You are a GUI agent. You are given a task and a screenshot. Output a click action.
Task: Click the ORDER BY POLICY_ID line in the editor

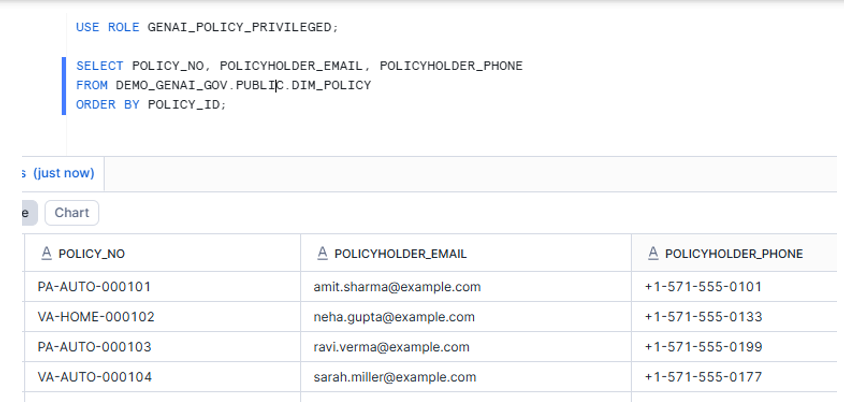151,104
